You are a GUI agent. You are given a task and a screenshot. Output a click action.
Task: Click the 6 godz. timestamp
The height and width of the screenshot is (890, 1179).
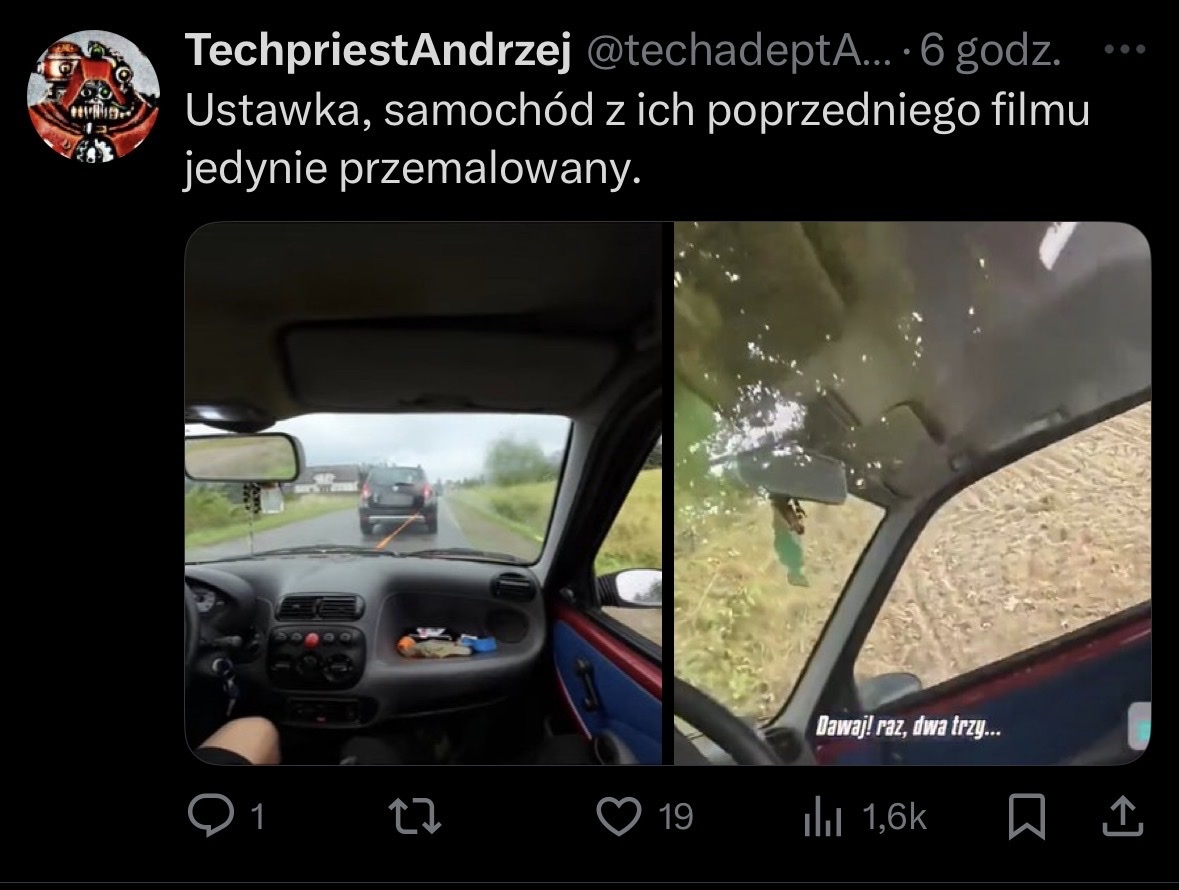[990, 51]
